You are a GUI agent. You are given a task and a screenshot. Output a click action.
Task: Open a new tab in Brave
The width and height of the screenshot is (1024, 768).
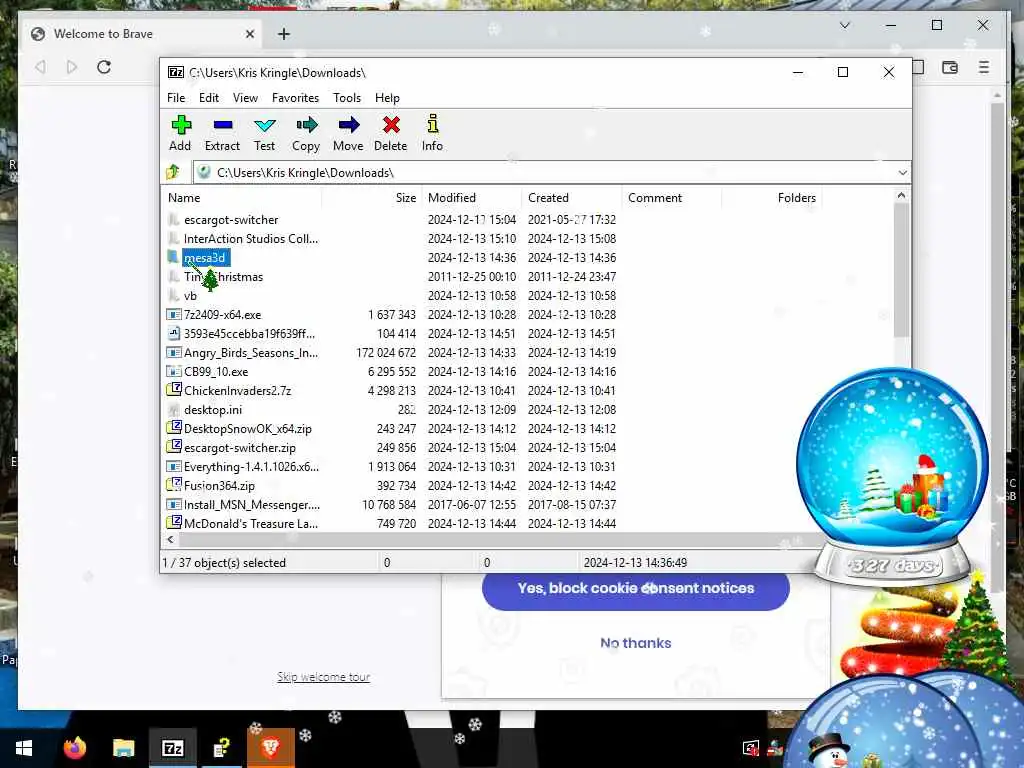point(283,34)
